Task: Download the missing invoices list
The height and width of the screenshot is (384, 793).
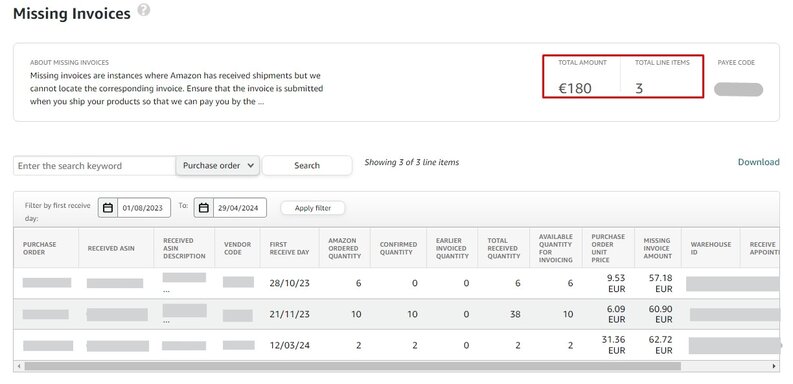Action: pos(758,162)
